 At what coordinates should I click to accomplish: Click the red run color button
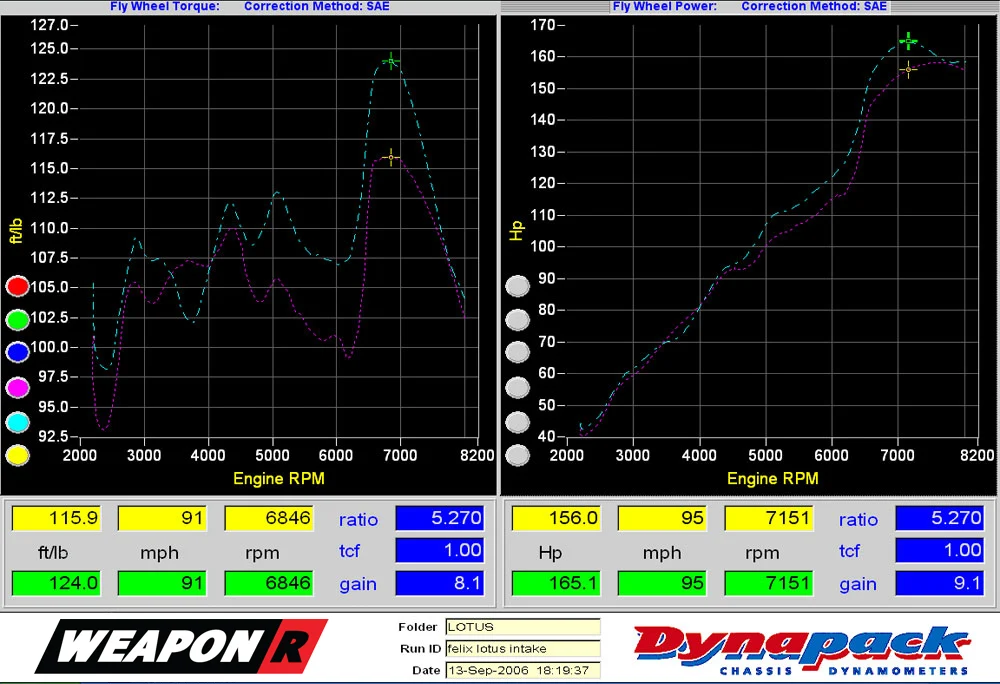pos(18,286)
